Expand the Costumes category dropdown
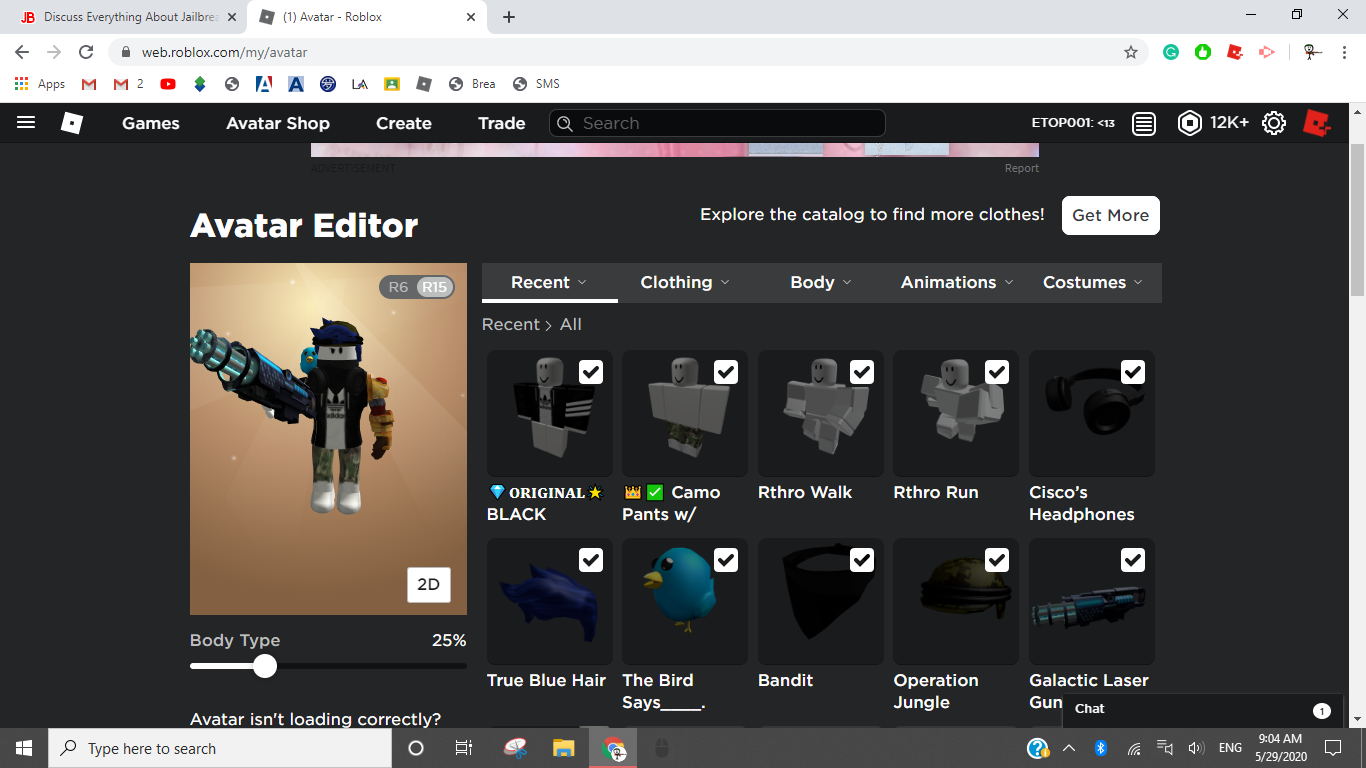This screenshot has height=768, width=1366. [x=1093, y=282]
